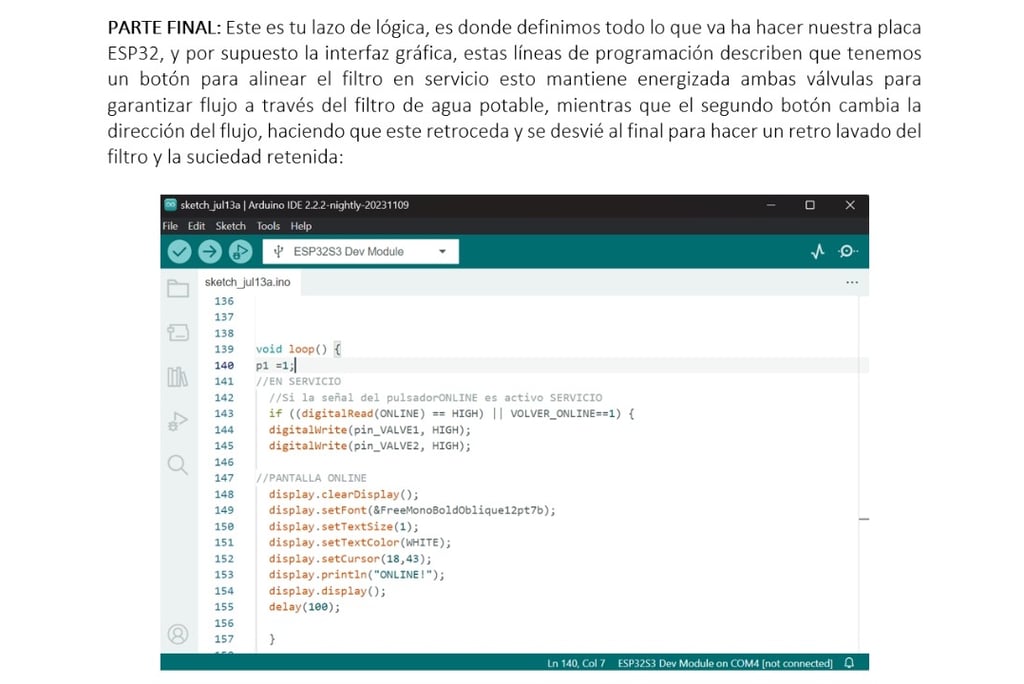Open the Library Manager books icon
This screenshot has height=684, width=1024.
(178, 376)
